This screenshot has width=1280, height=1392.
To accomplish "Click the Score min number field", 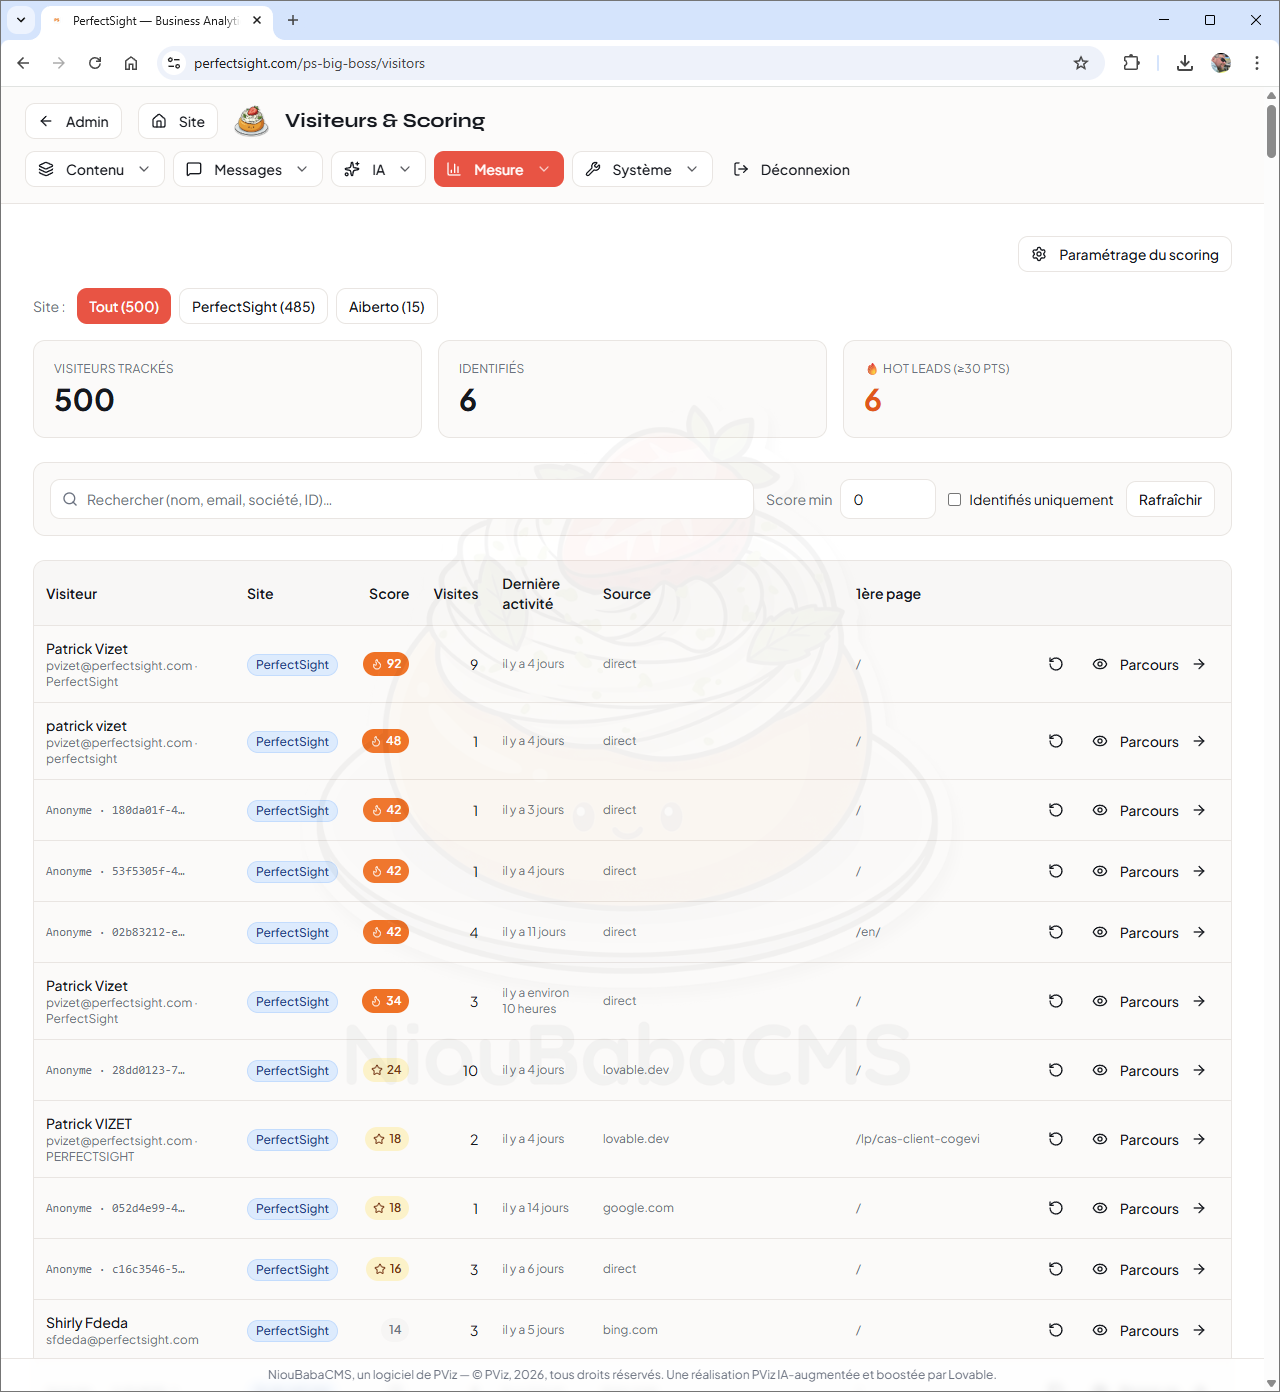I will (x=888, y=499).
